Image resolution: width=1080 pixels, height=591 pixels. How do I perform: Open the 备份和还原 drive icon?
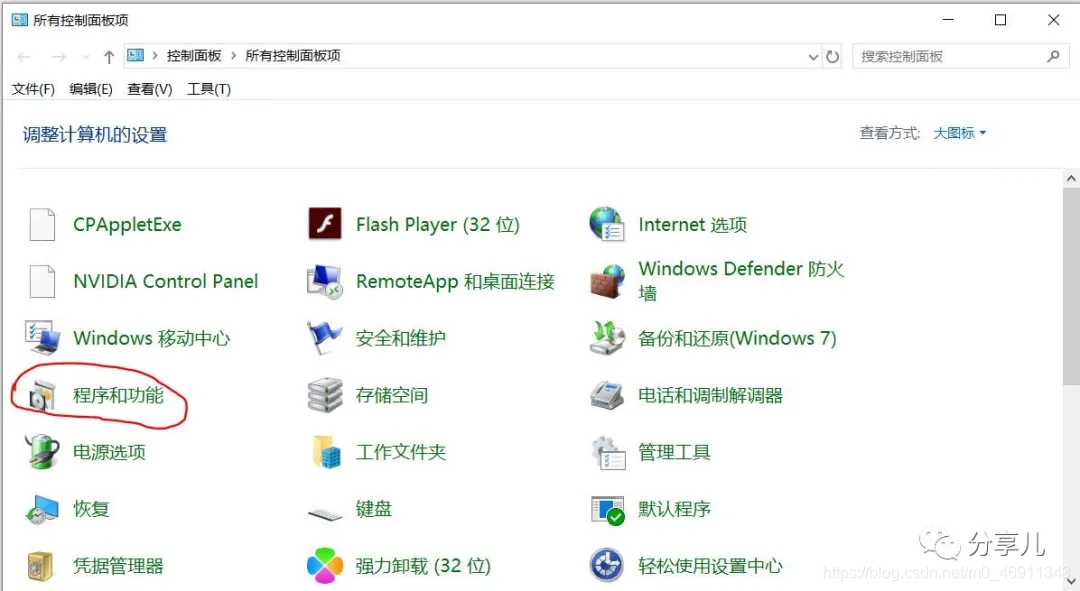[x=607, y=338]
